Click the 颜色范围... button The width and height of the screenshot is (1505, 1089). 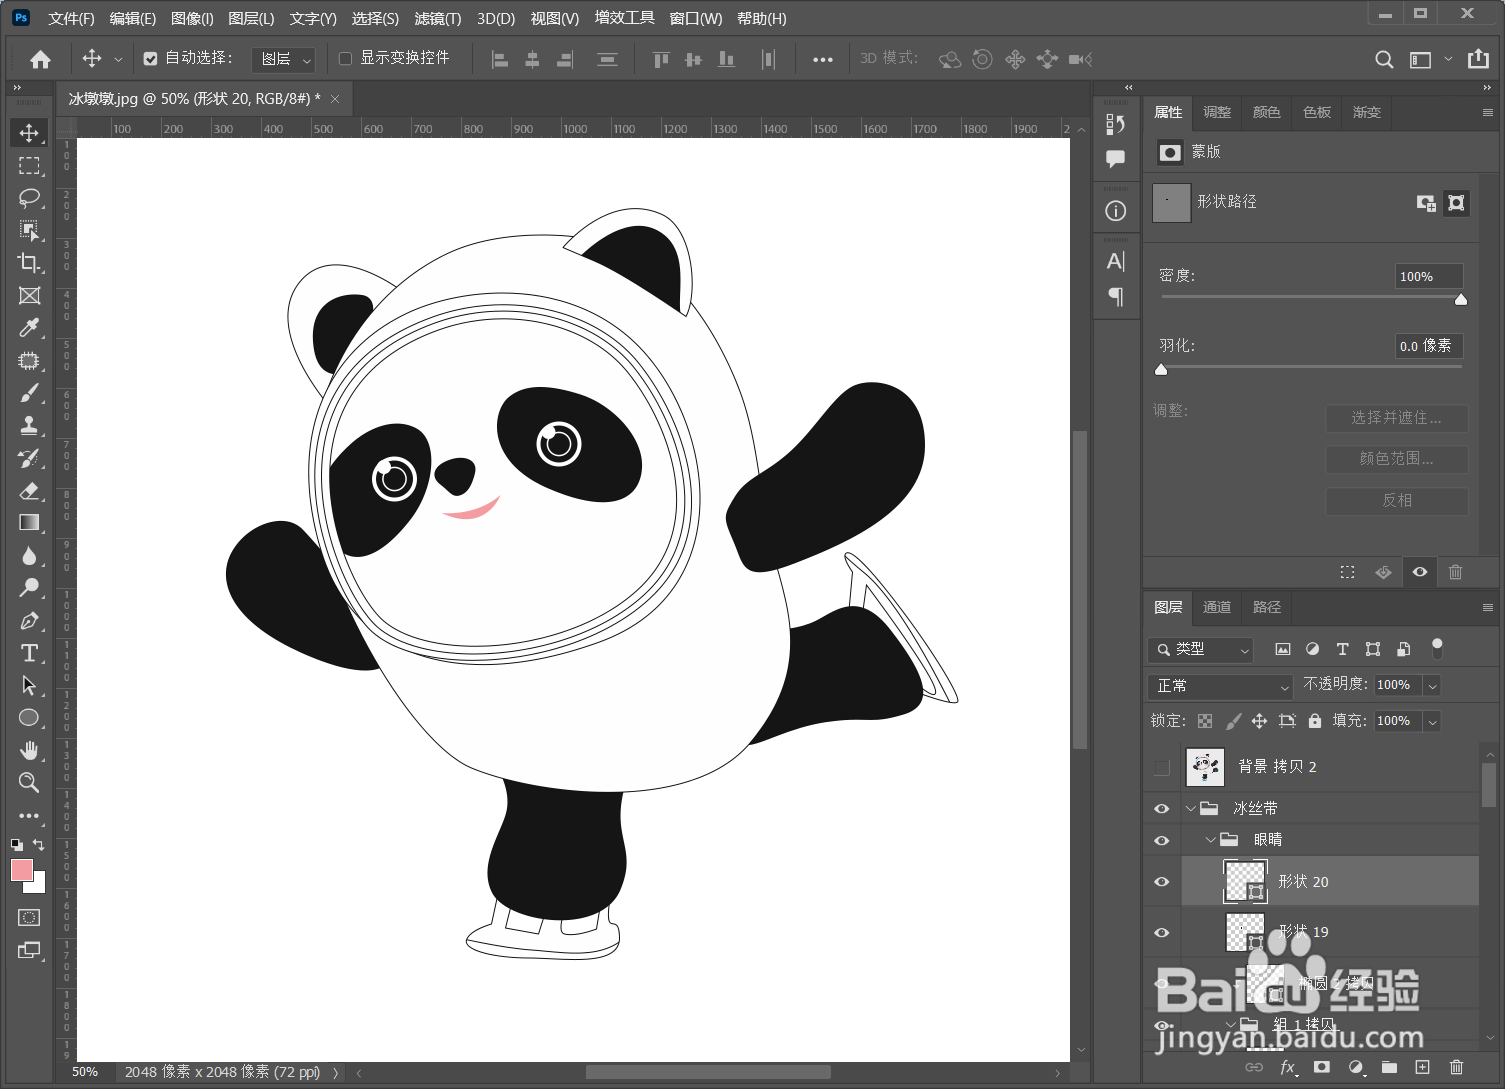click(x=1397, y=459)
